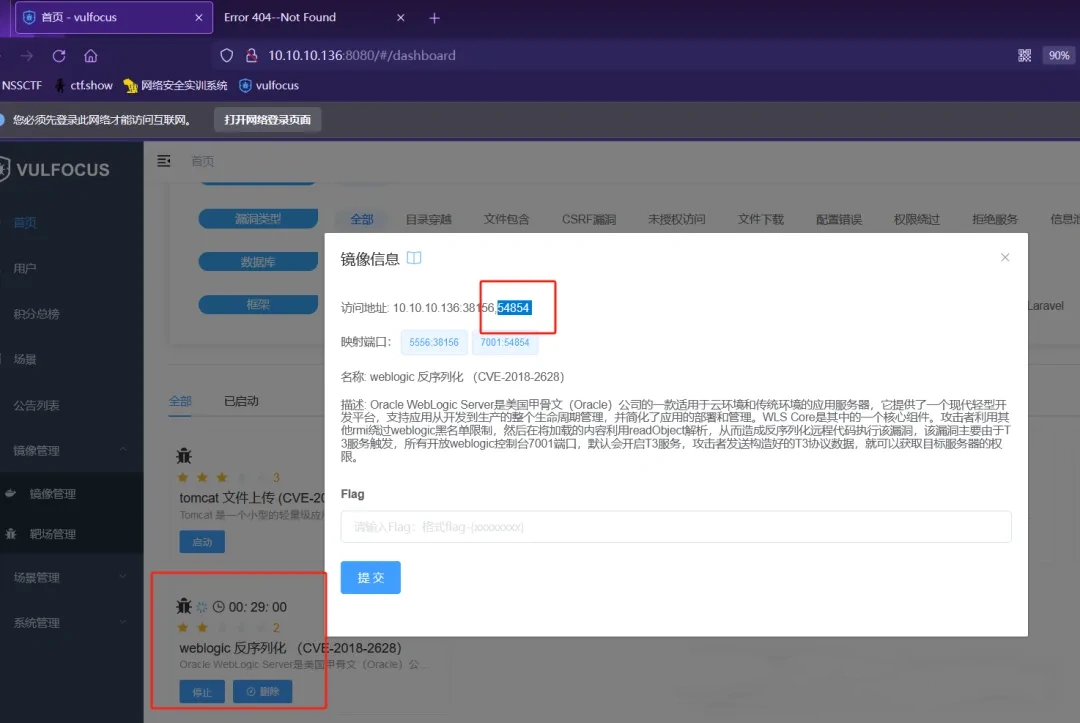This screenshot has height=723, width=1080.
Task: Open the 网络安全实训系统 bookmark
Action: click(x=176, y=85)
